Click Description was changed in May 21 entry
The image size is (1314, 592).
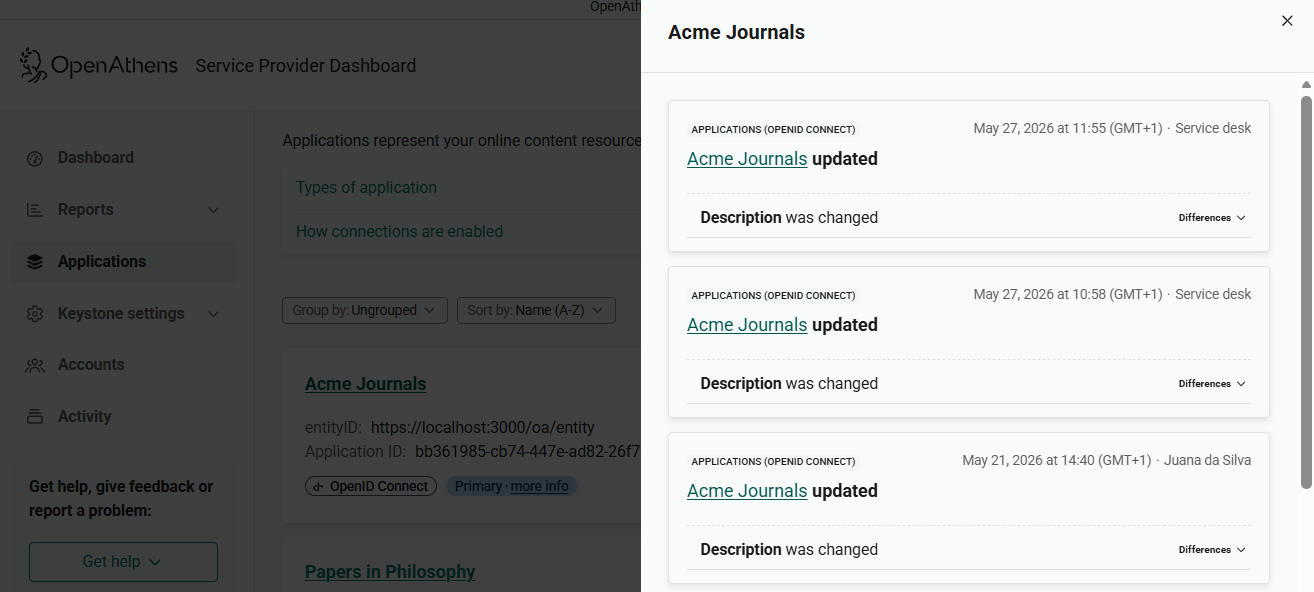pyautogui.click(x=789, y=550)
